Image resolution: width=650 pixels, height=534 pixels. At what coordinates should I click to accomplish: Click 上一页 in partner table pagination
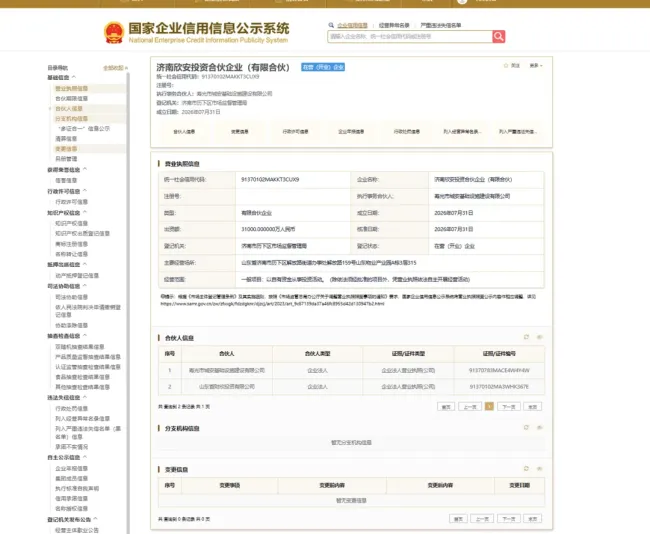tap(470, 407)
